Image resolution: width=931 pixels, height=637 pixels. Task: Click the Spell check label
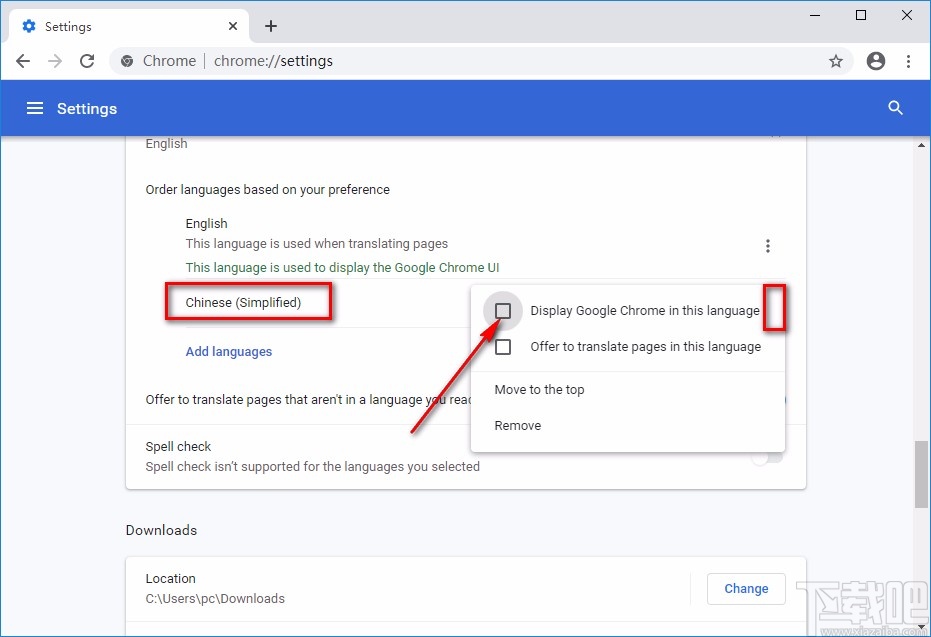[178, 446]
